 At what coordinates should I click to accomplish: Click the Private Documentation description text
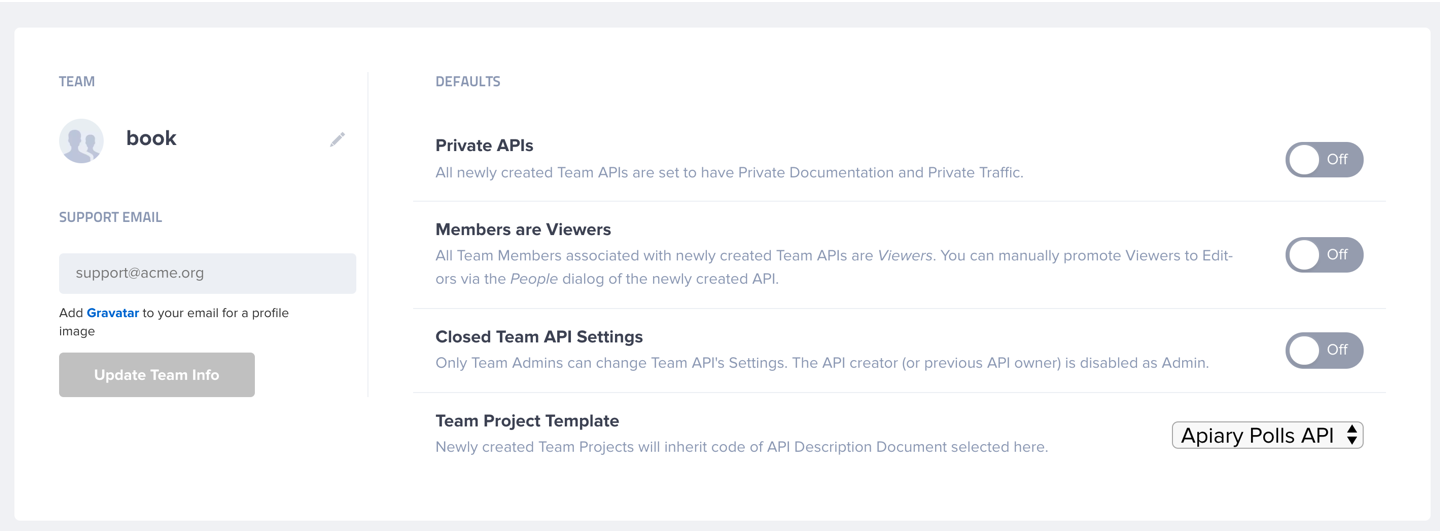coord(729,173)
